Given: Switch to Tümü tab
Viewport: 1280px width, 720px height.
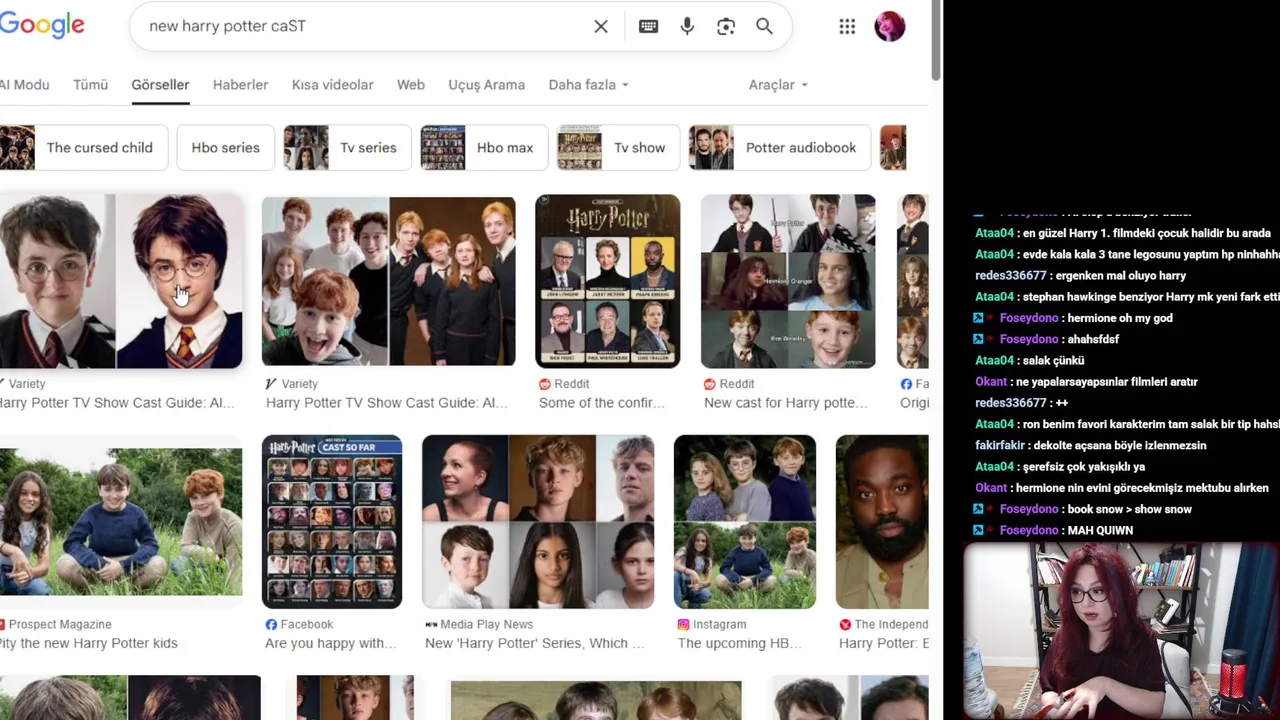Looking at the screenshot, I should 90,85.
